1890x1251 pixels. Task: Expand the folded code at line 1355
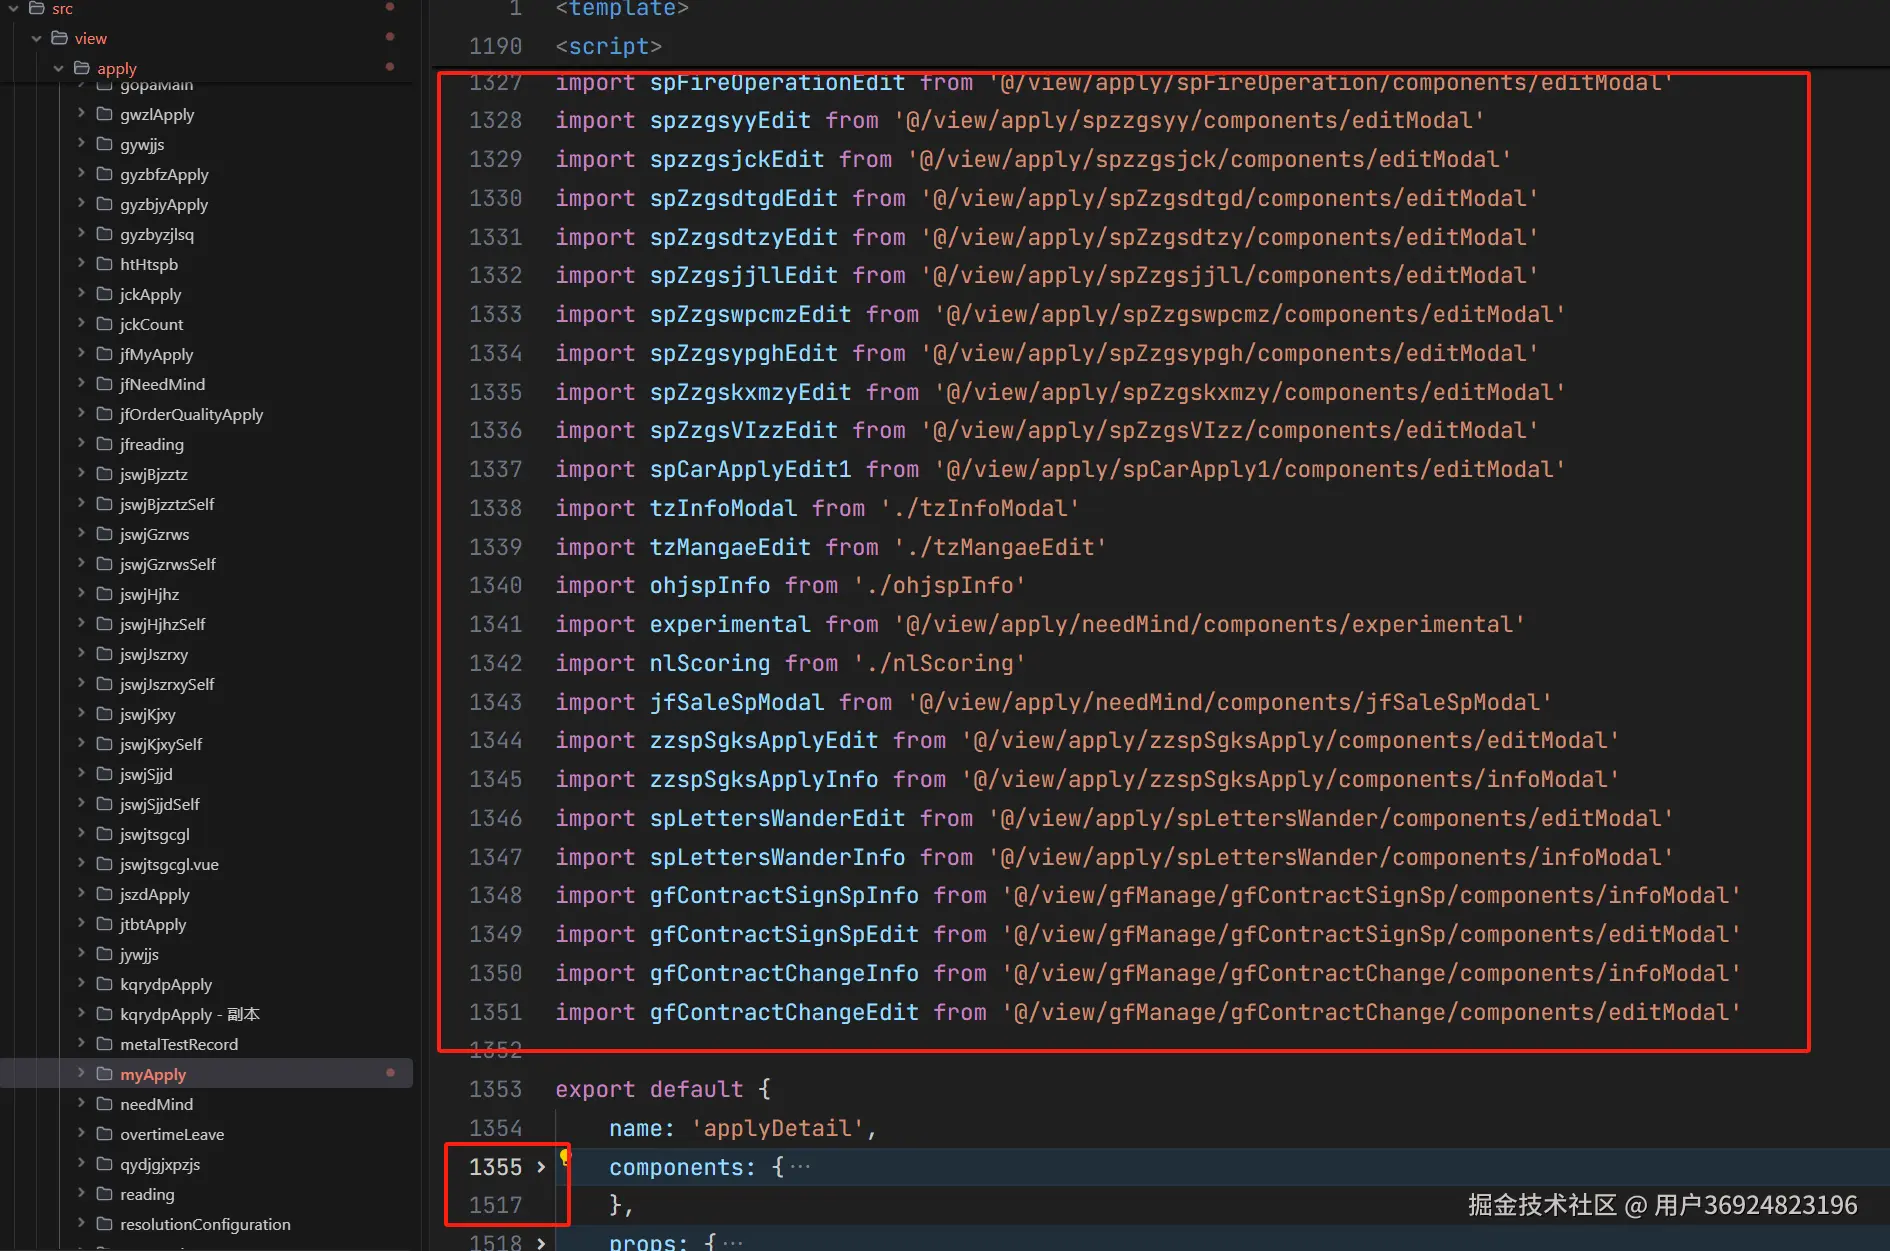click(540, 1166)
